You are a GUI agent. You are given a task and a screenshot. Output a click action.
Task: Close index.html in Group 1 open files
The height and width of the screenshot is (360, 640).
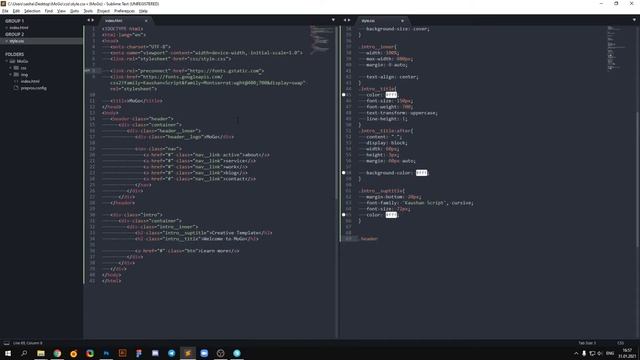click(x=7, y=28)
